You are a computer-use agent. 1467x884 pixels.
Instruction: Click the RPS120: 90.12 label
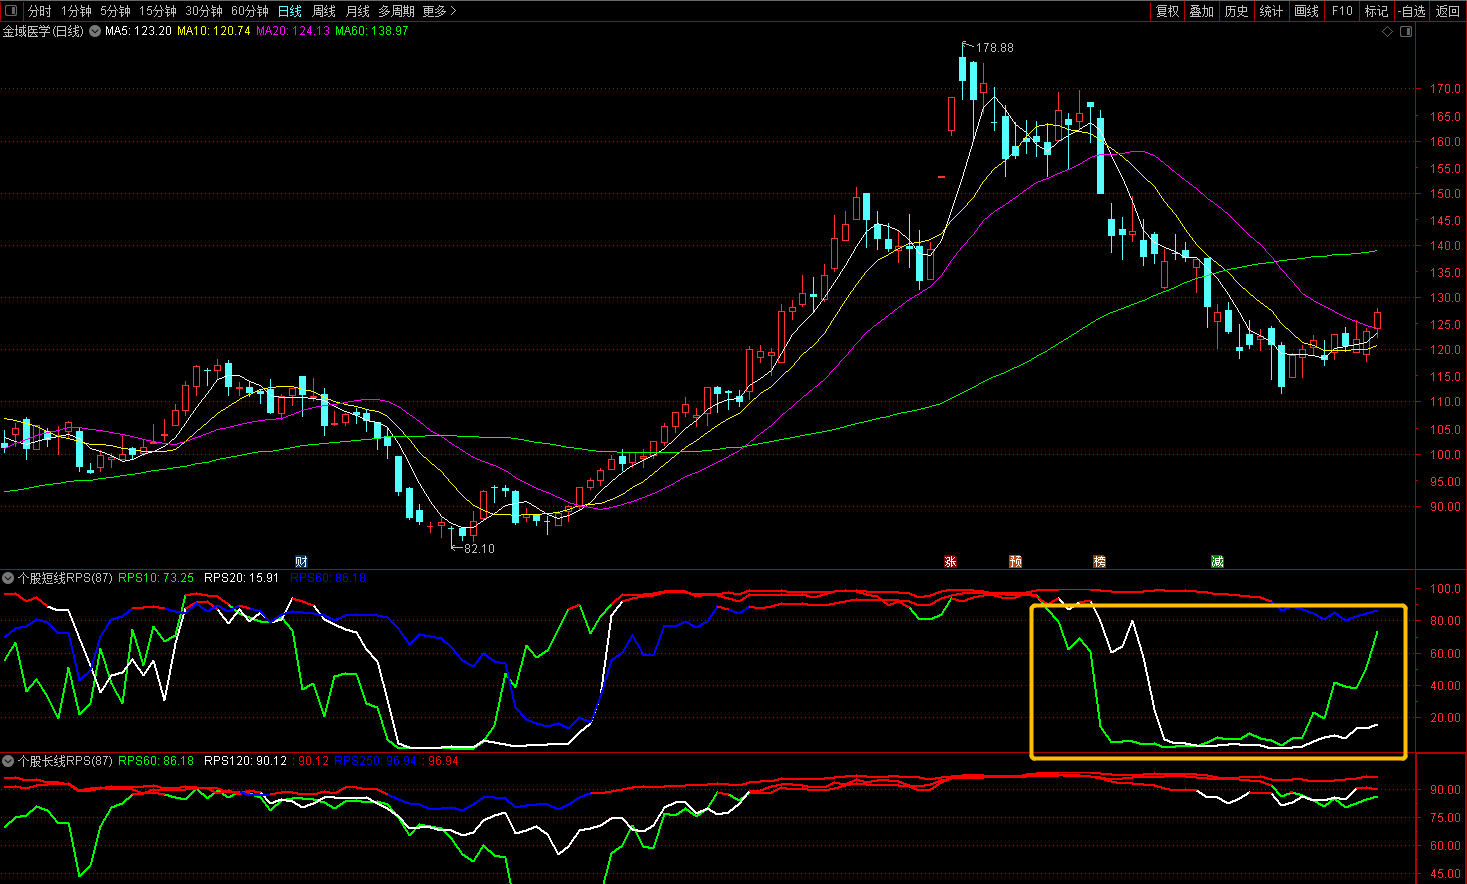pos(246,761)
